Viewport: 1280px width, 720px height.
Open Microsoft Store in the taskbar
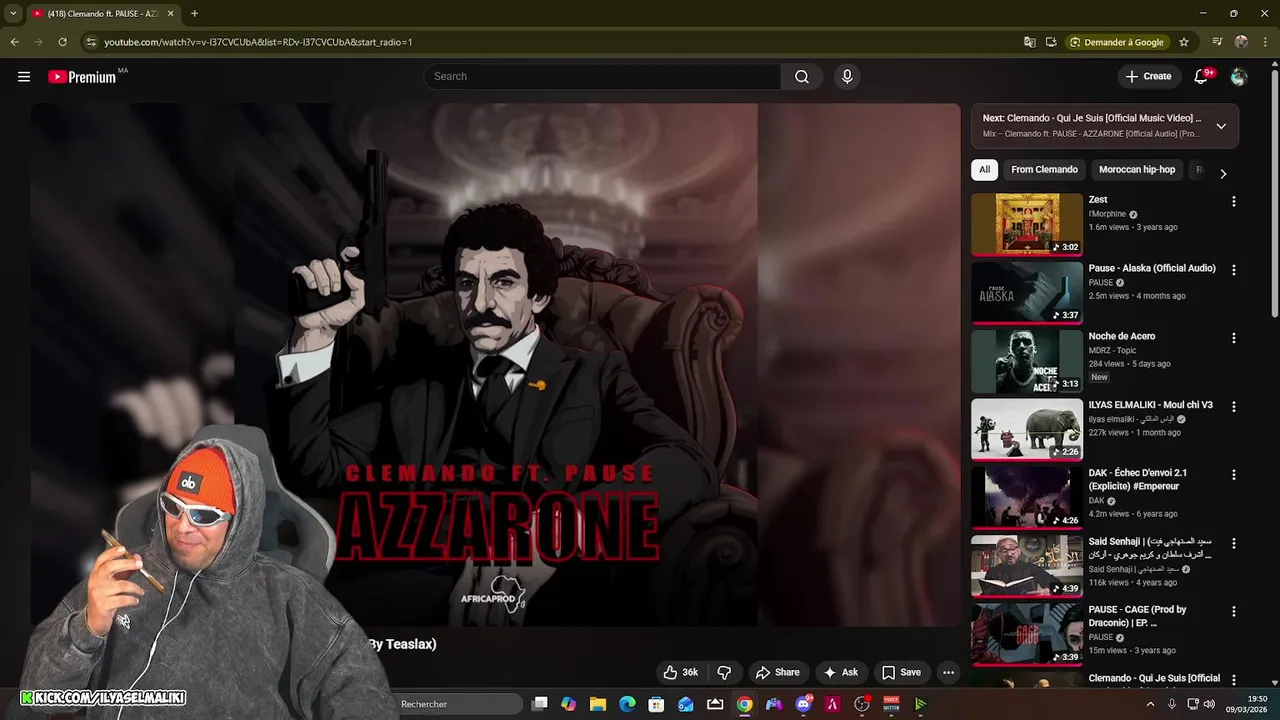pyautogui.click(x=656, y=704)
